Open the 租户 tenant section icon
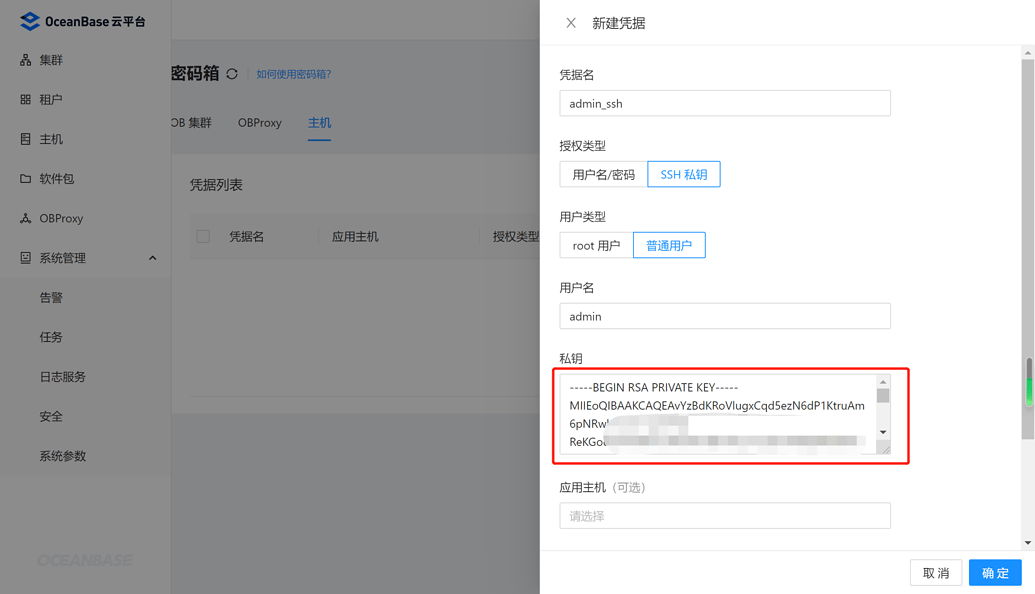The width and height of the screenshot is (1035, 594). coord(23,99)
